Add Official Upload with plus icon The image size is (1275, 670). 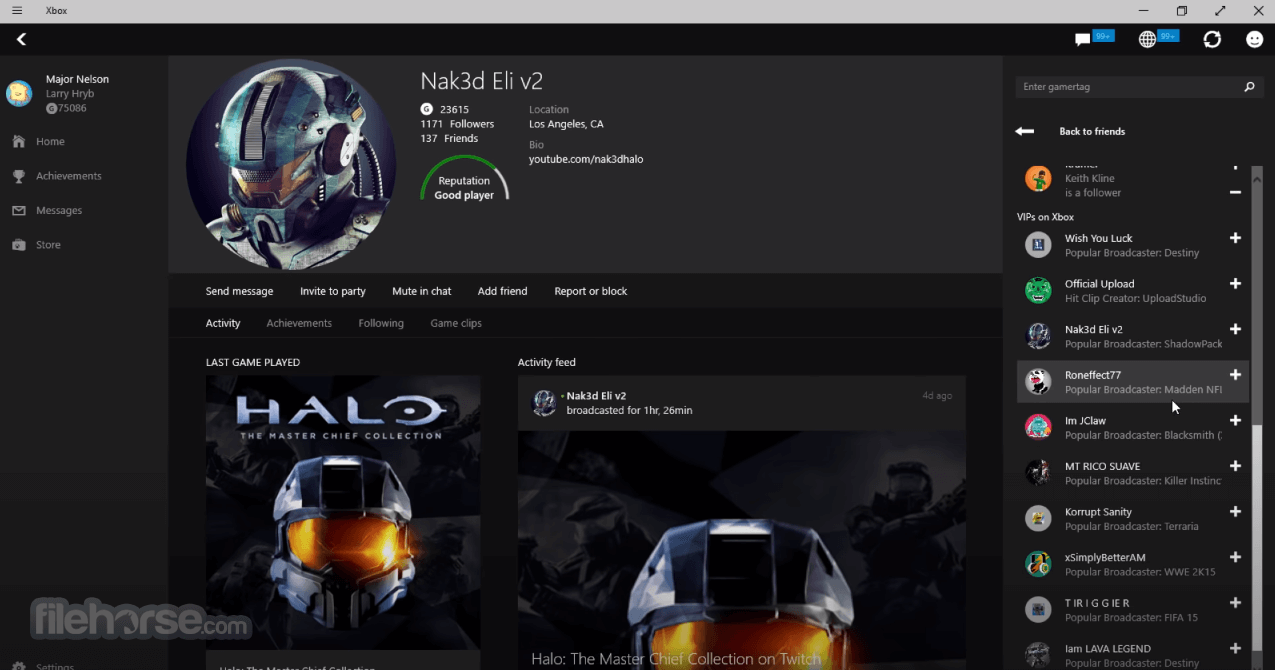click(x=1235, y=284)
